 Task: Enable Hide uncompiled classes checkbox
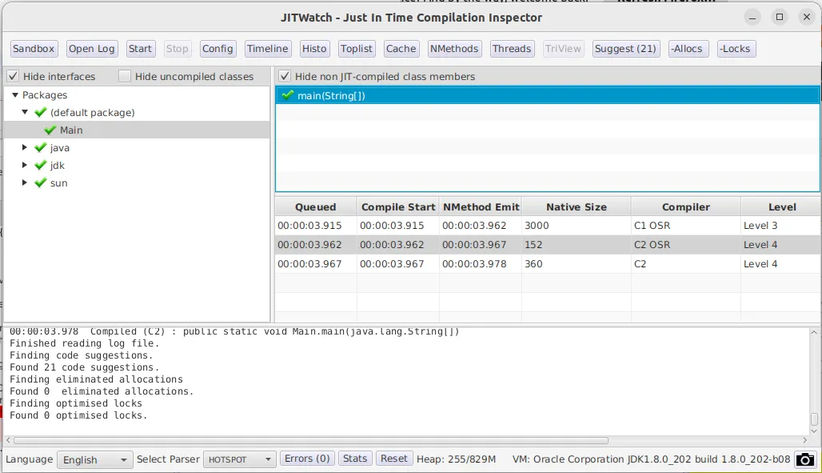click(x=124, y=77)
